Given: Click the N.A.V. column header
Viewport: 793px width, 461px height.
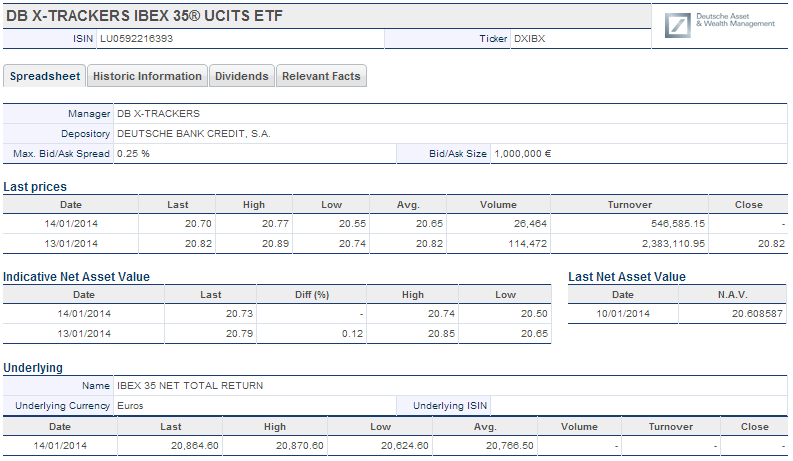Looking at the screenshot, I should [732, 295].
